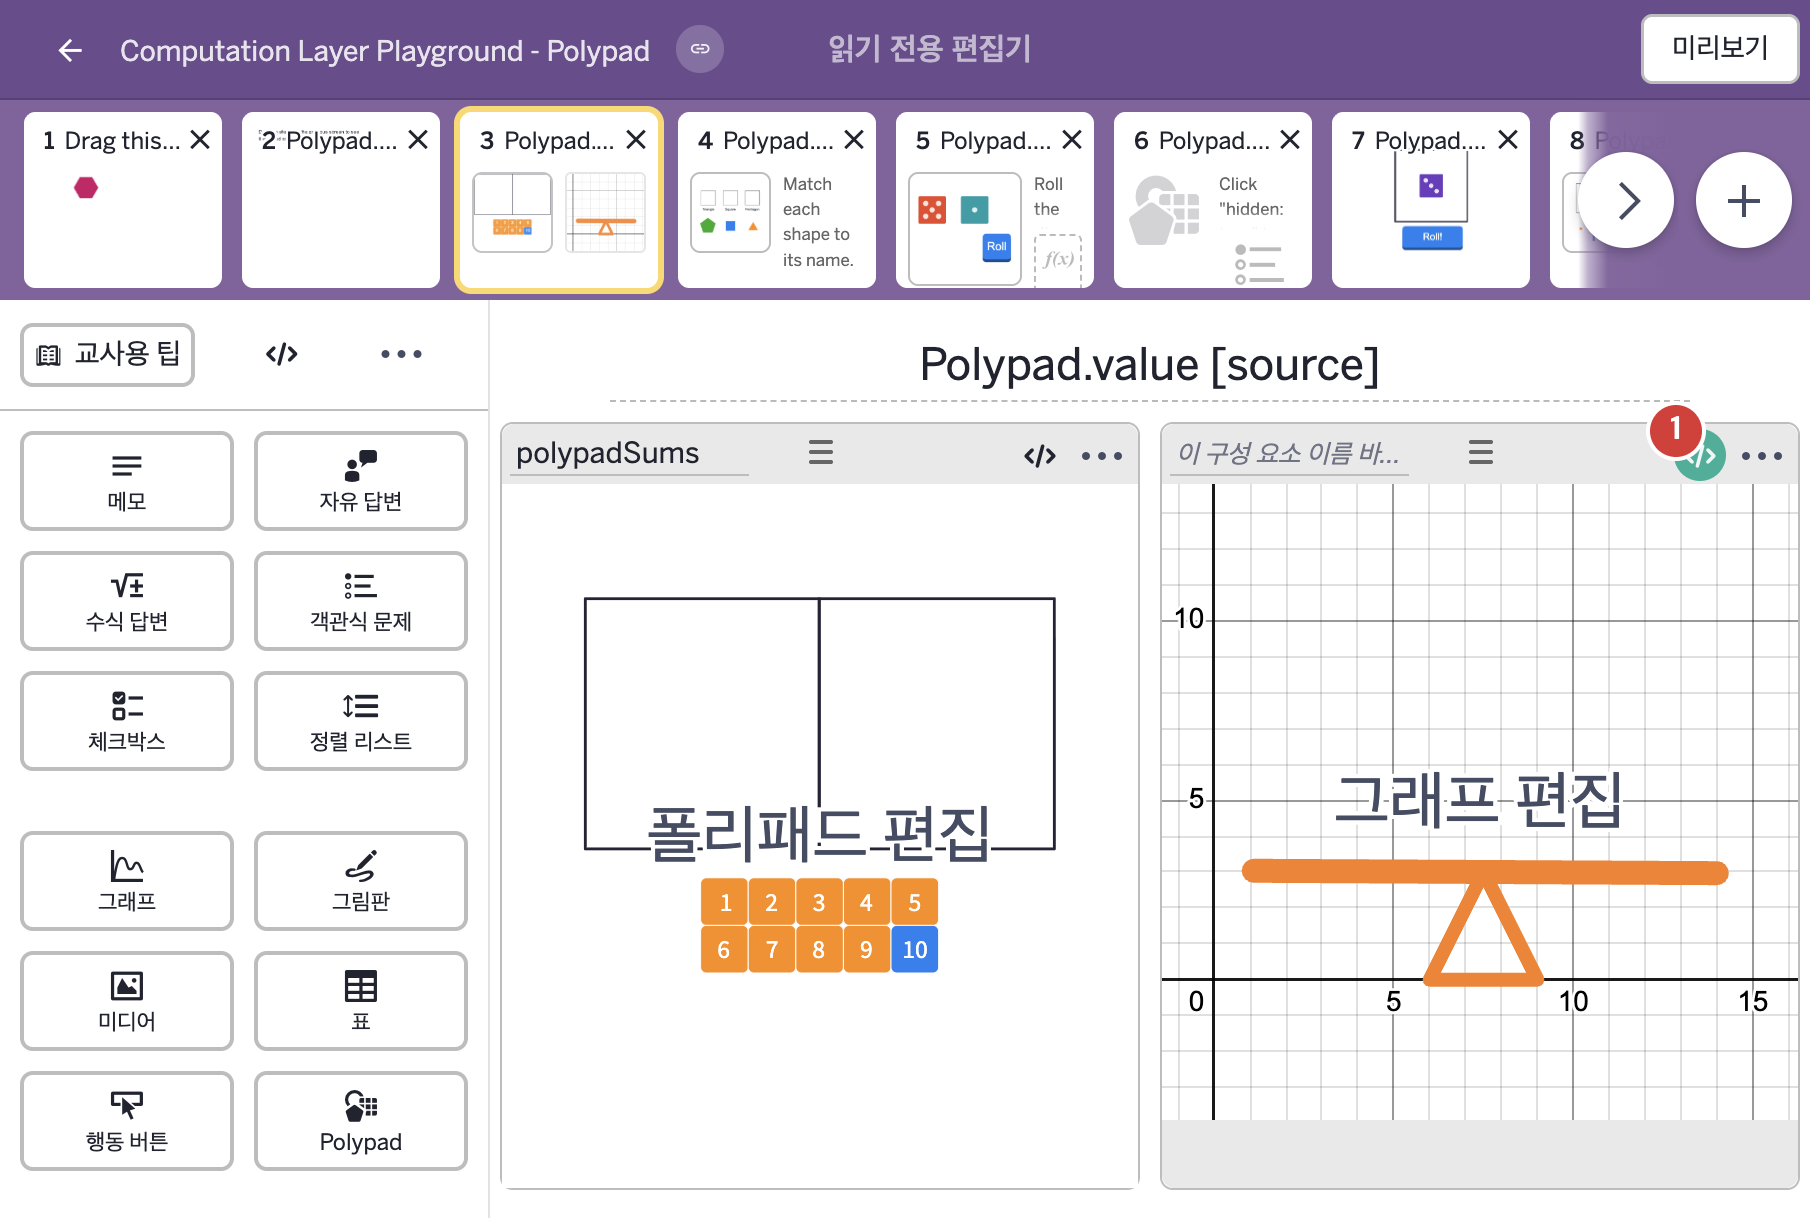
Task: Select blue number tile 10
Action: coord(914,949)
